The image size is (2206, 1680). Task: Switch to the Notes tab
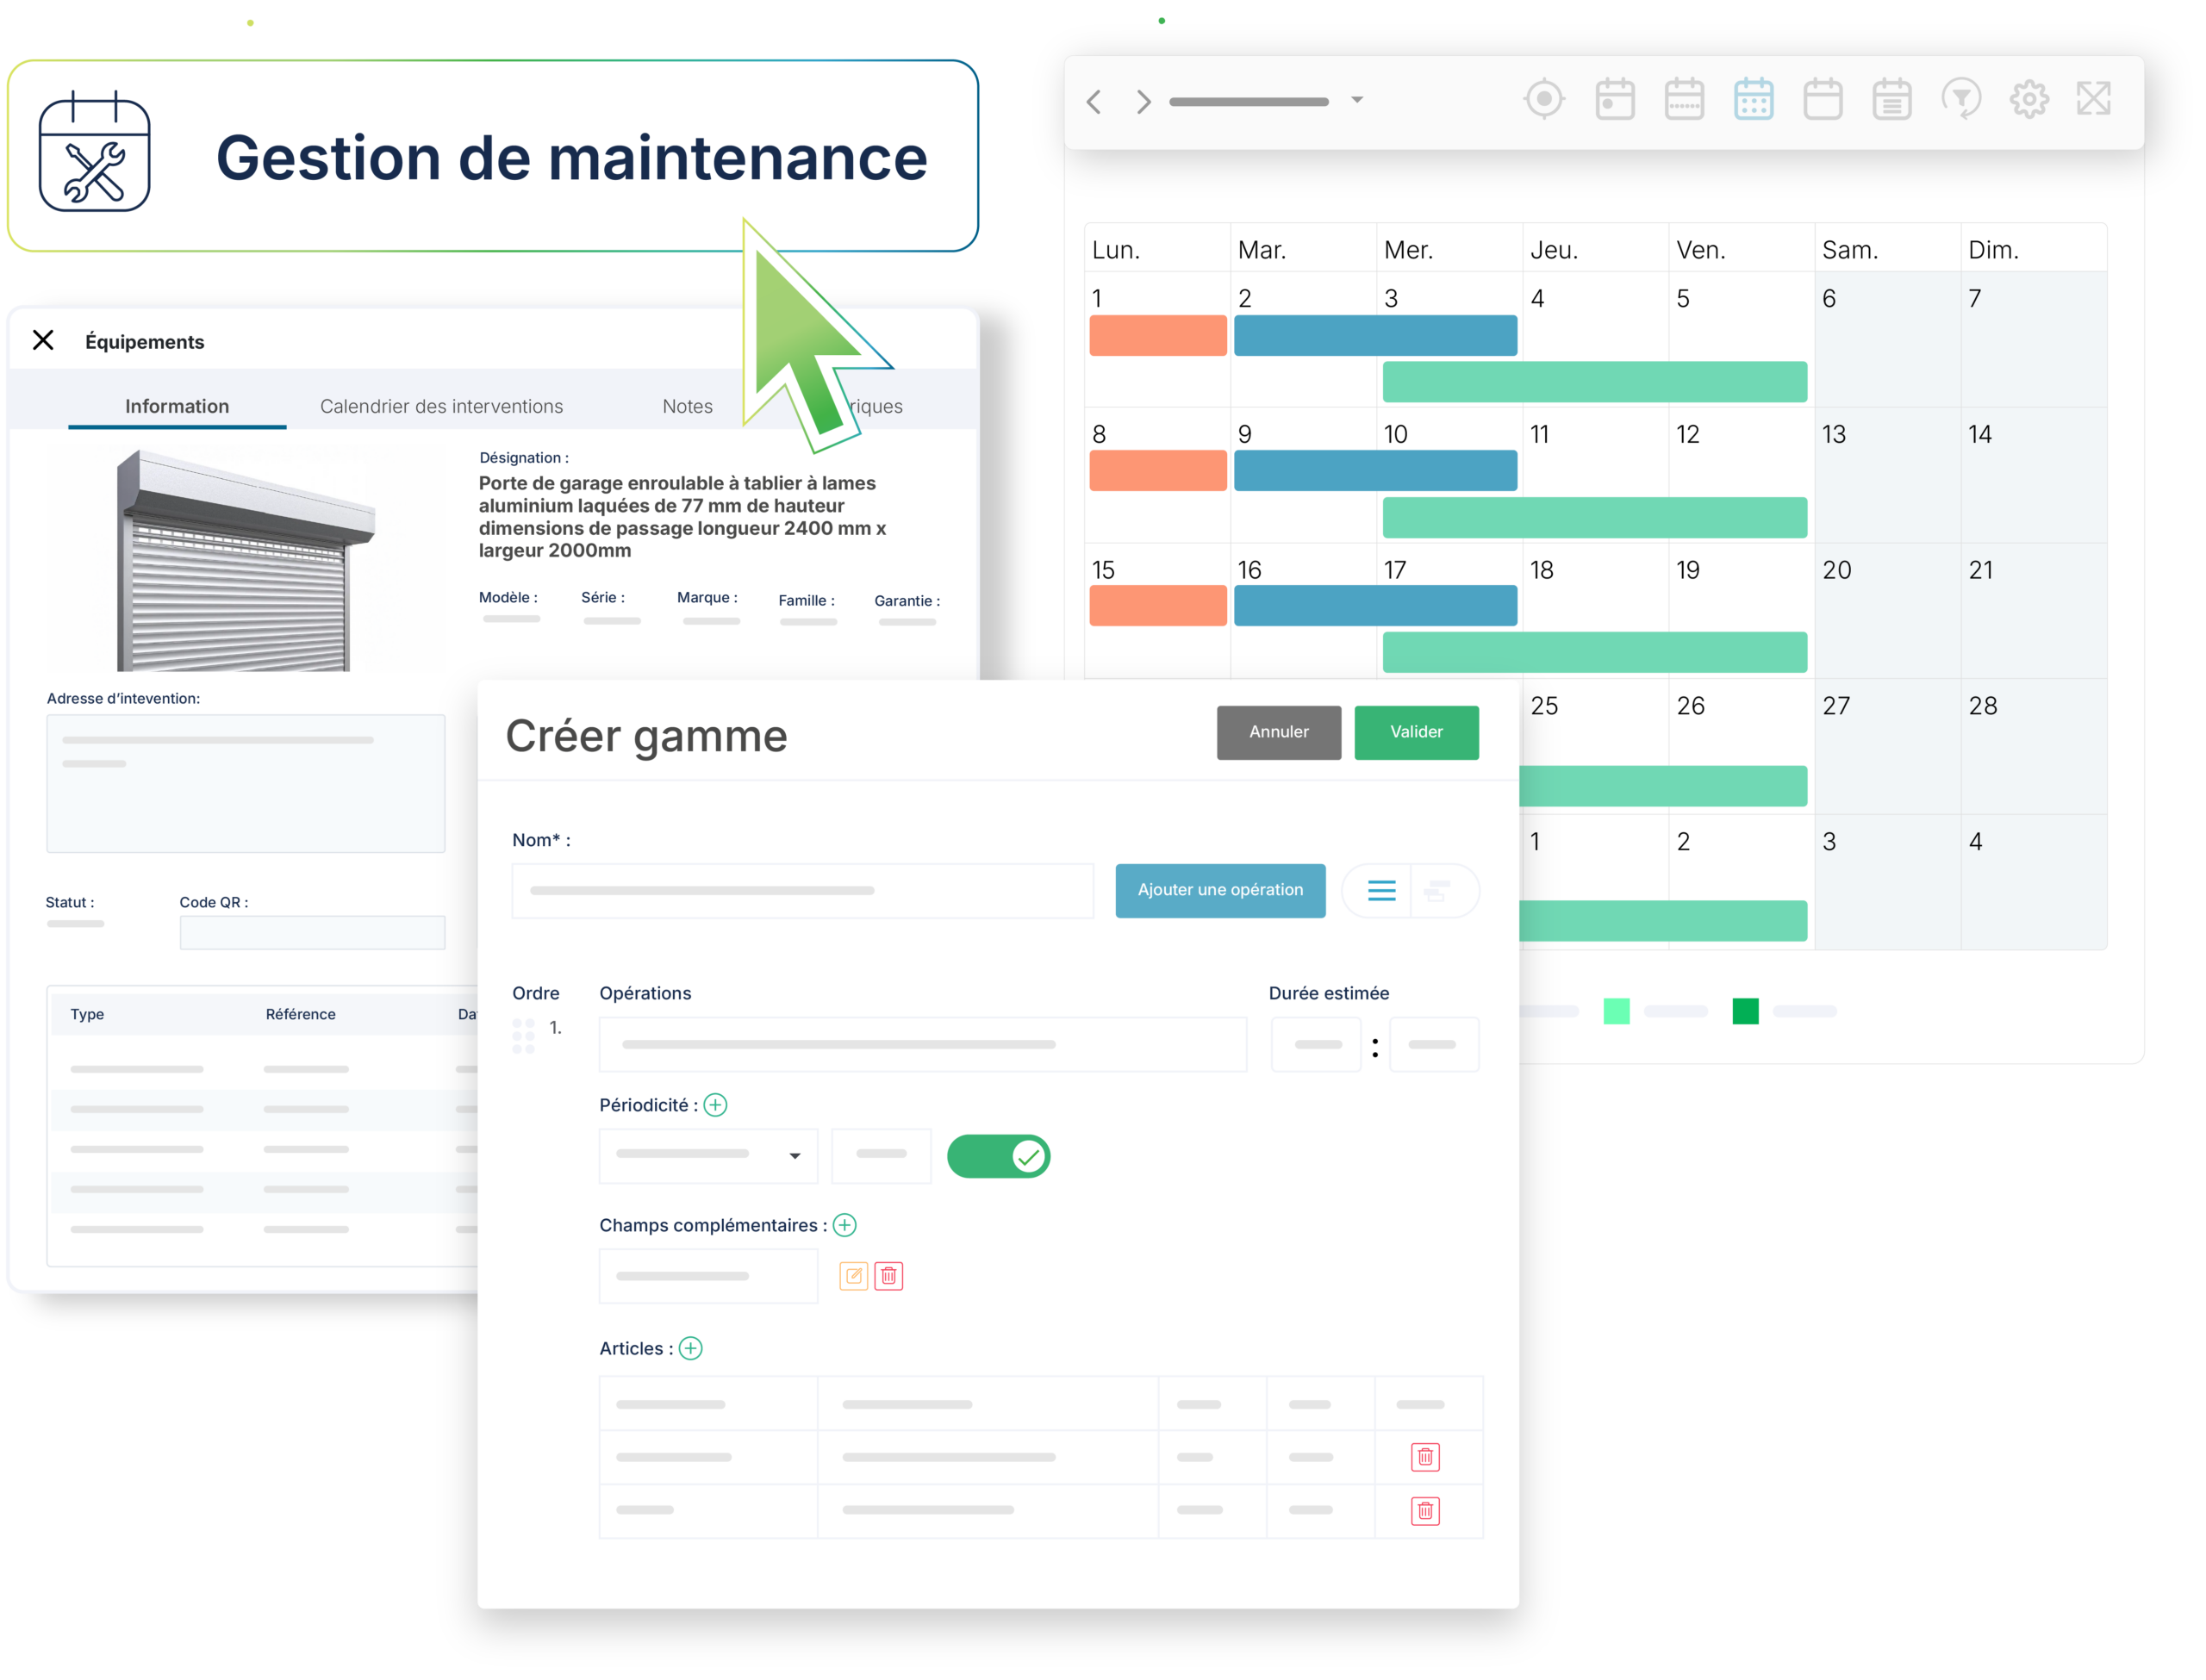687,406
